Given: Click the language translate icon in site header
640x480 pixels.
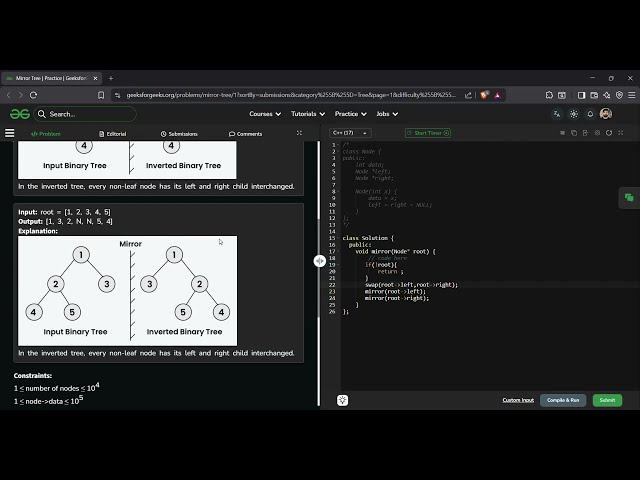Looking at the screenshot, I should click(557, 114).
